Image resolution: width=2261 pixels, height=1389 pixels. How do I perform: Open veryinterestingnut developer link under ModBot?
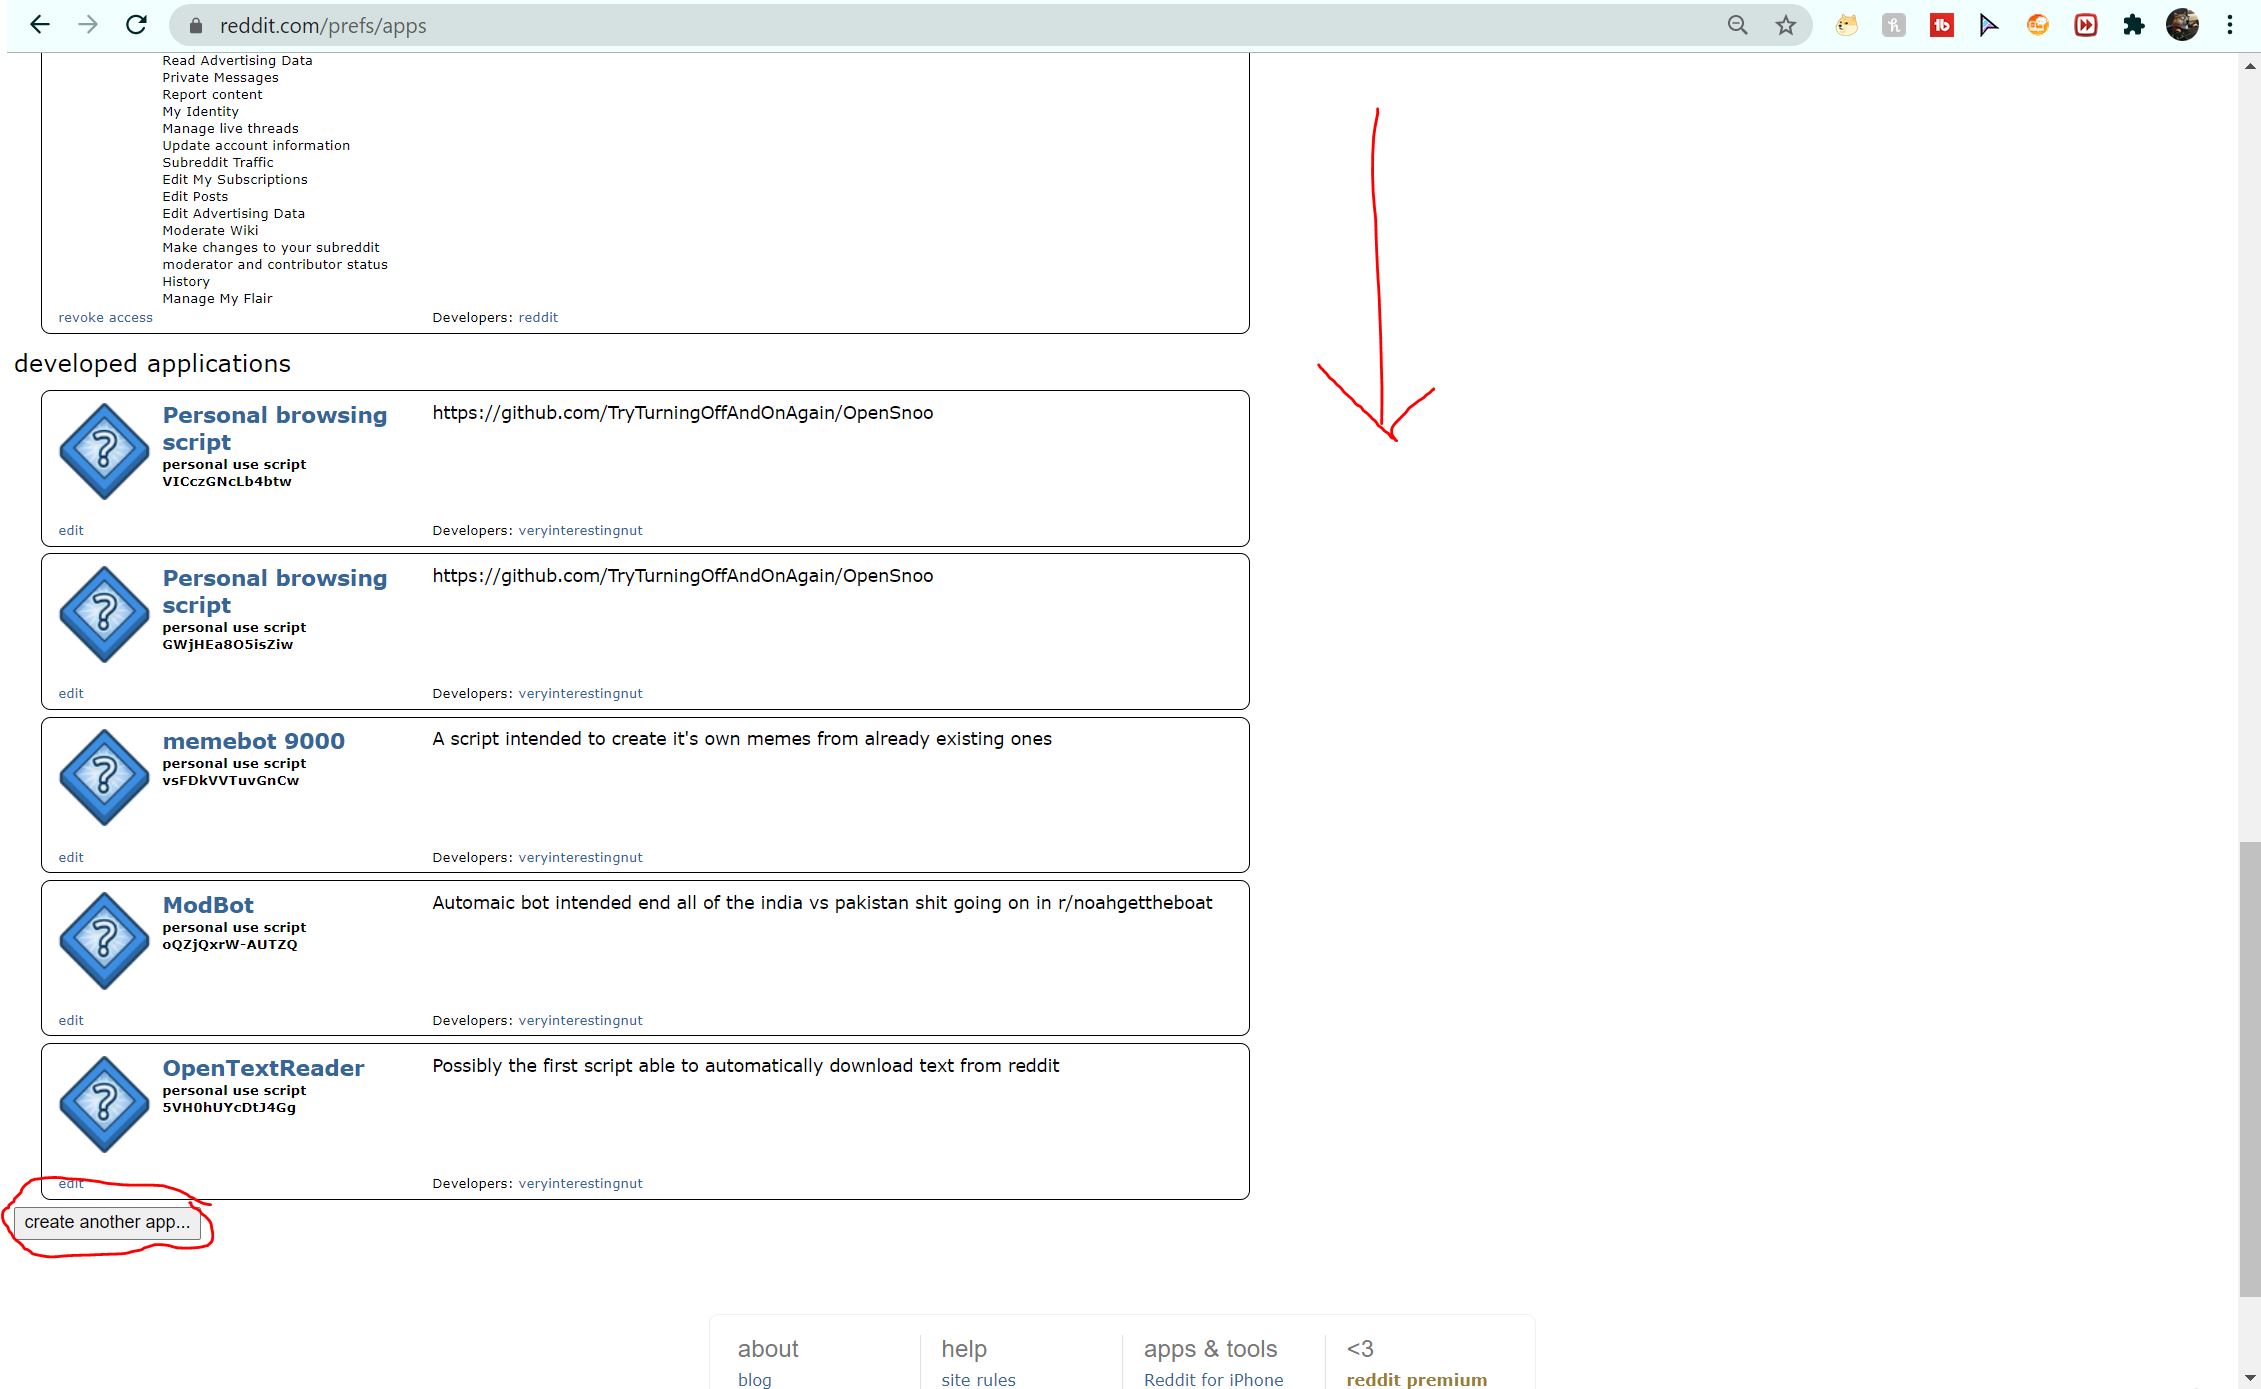tap(580, 1020)
